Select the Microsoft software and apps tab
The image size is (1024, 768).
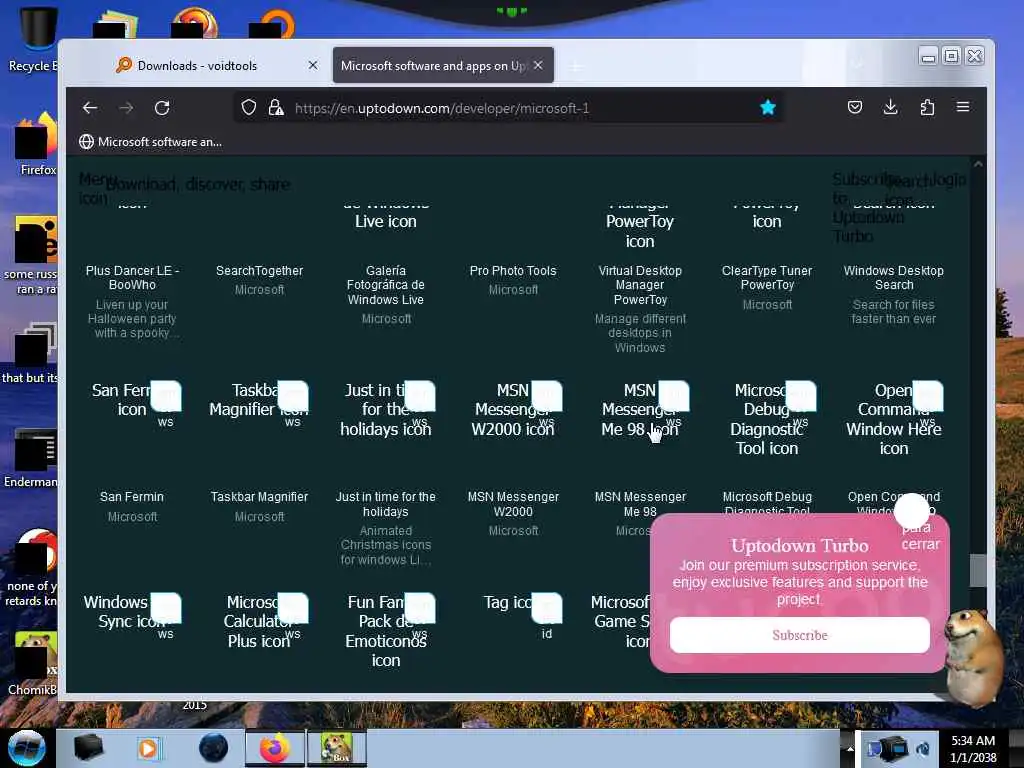(x=434, y=65)
